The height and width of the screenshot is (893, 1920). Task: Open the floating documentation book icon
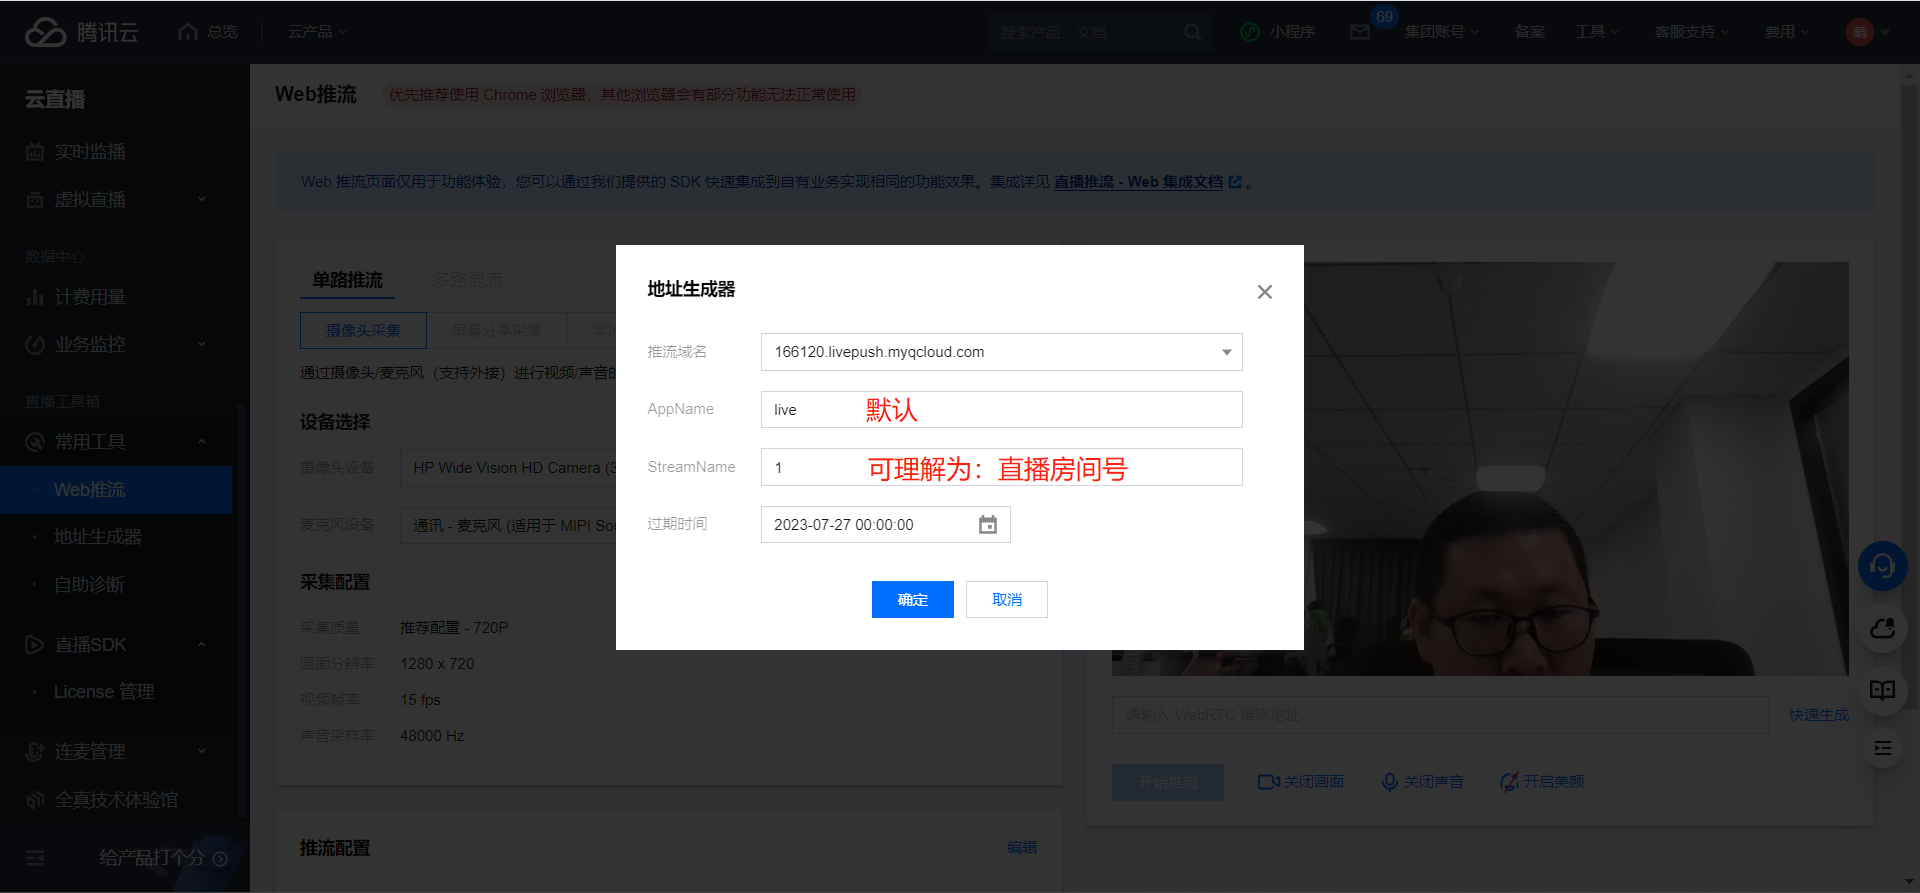tap(1883, 690)
